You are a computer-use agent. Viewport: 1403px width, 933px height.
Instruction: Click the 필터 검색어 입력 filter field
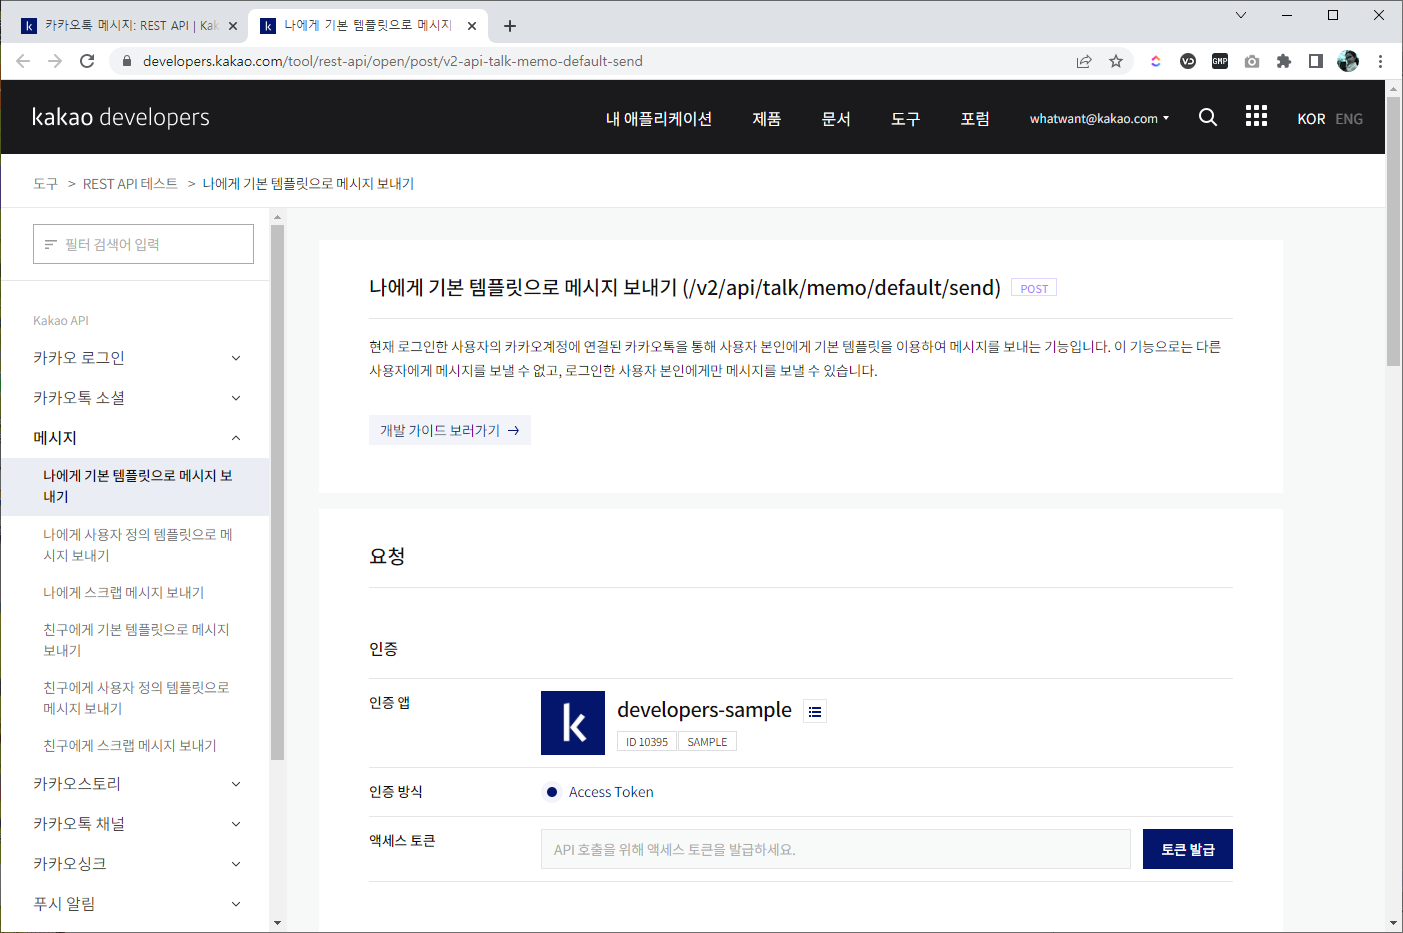(143, 244)
